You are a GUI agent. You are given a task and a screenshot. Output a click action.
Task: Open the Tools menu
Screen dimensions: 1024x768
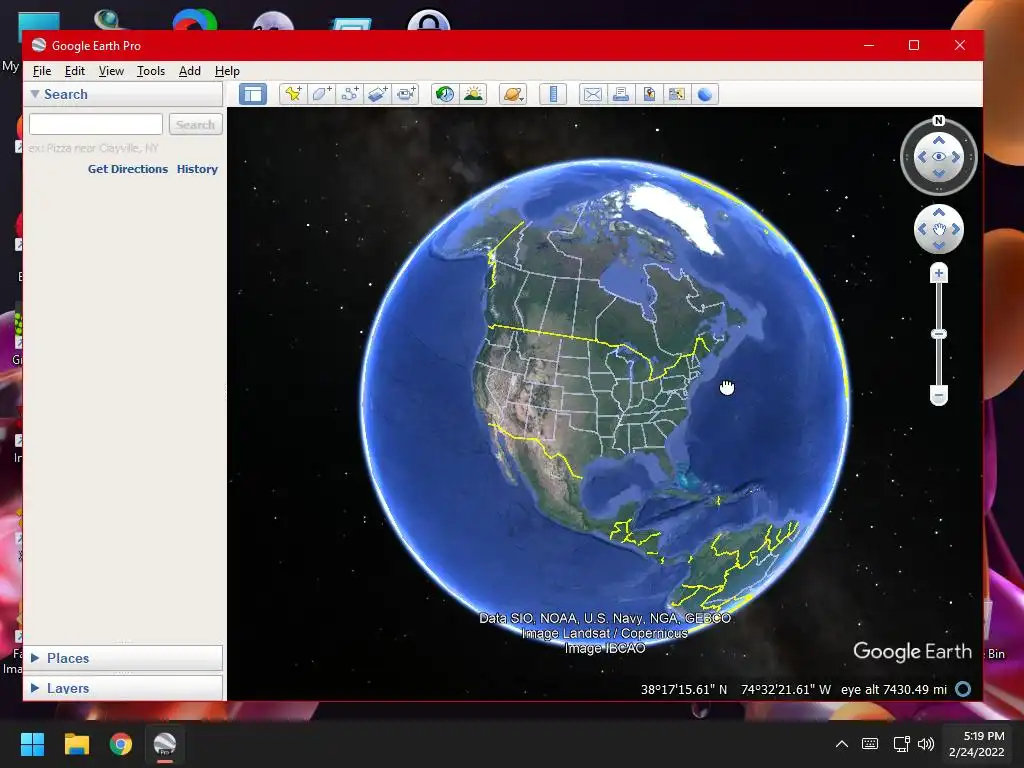(x=150, y=71)
